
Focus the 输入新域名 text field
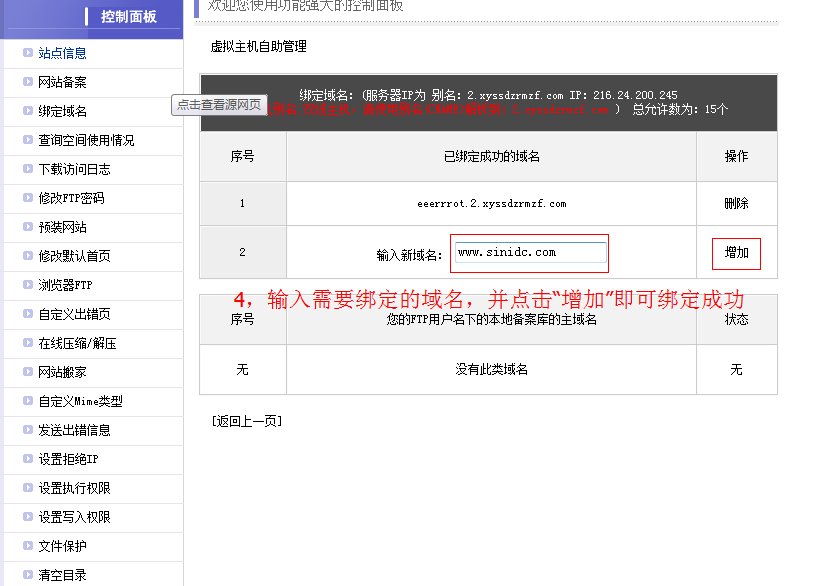pos(530,253)
